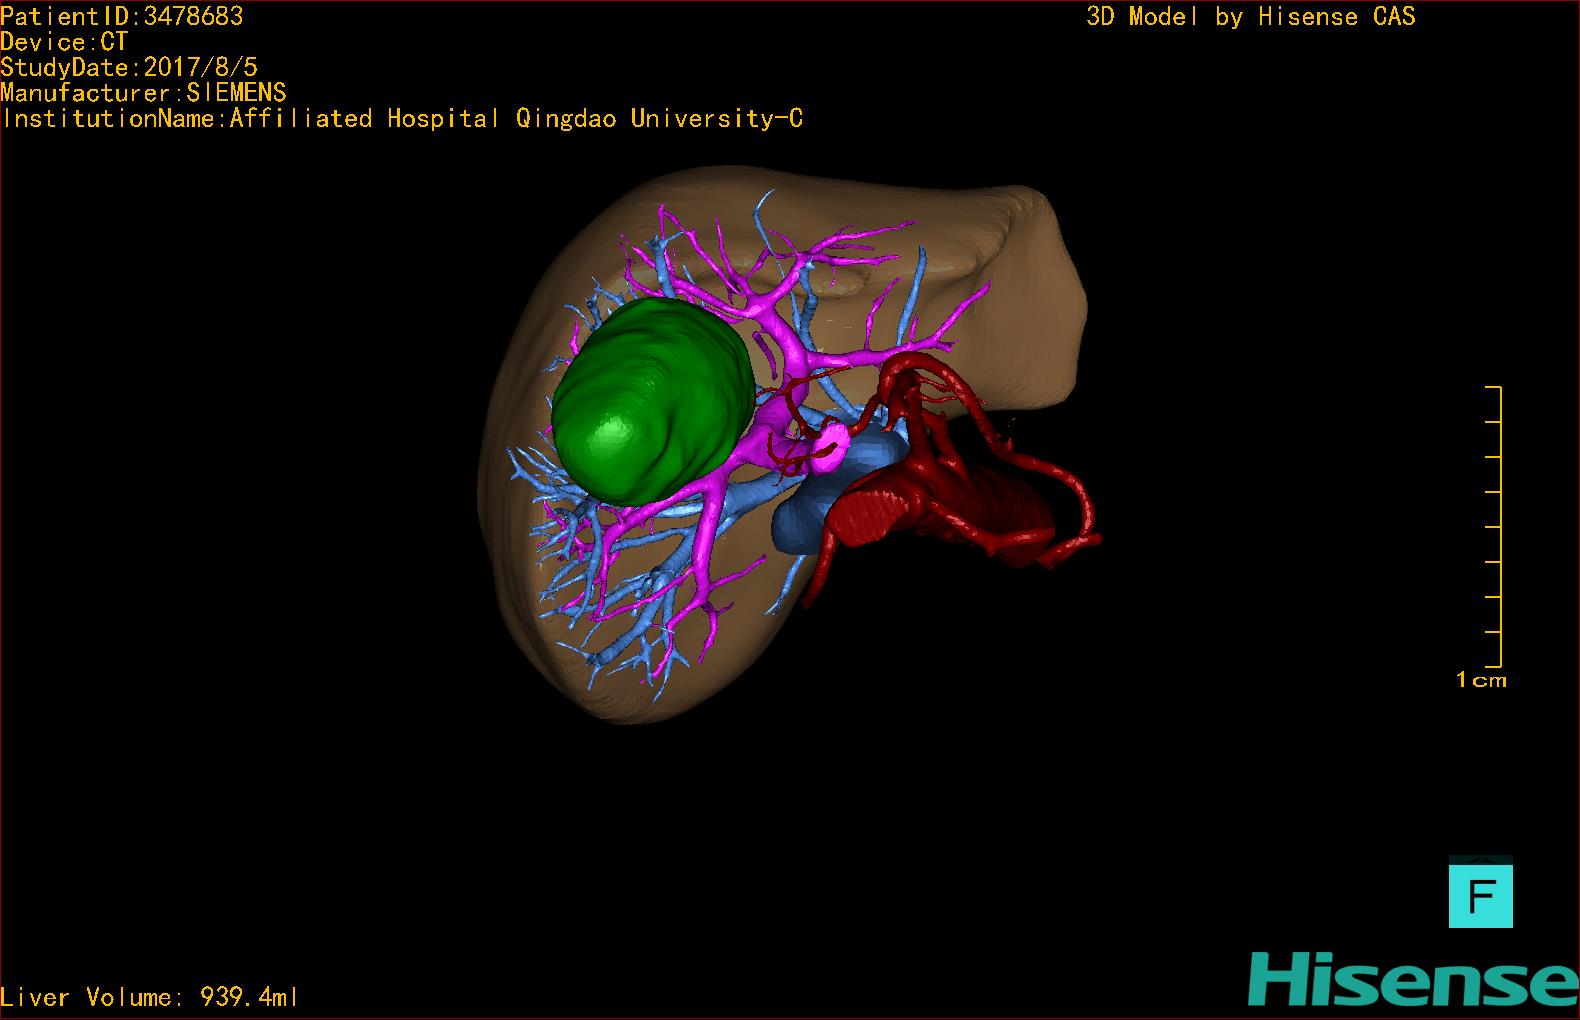Click the "Manufacturer:SIEMENS" text
This screenshot has width=1580, height=1020.
point(144,93)
